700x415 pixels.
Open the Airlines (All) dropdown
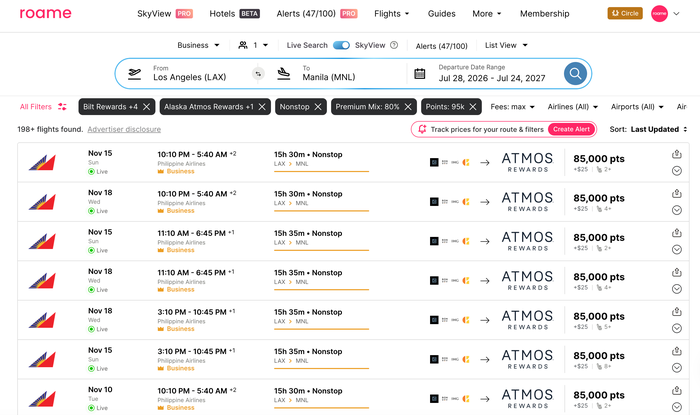[573, 107]
